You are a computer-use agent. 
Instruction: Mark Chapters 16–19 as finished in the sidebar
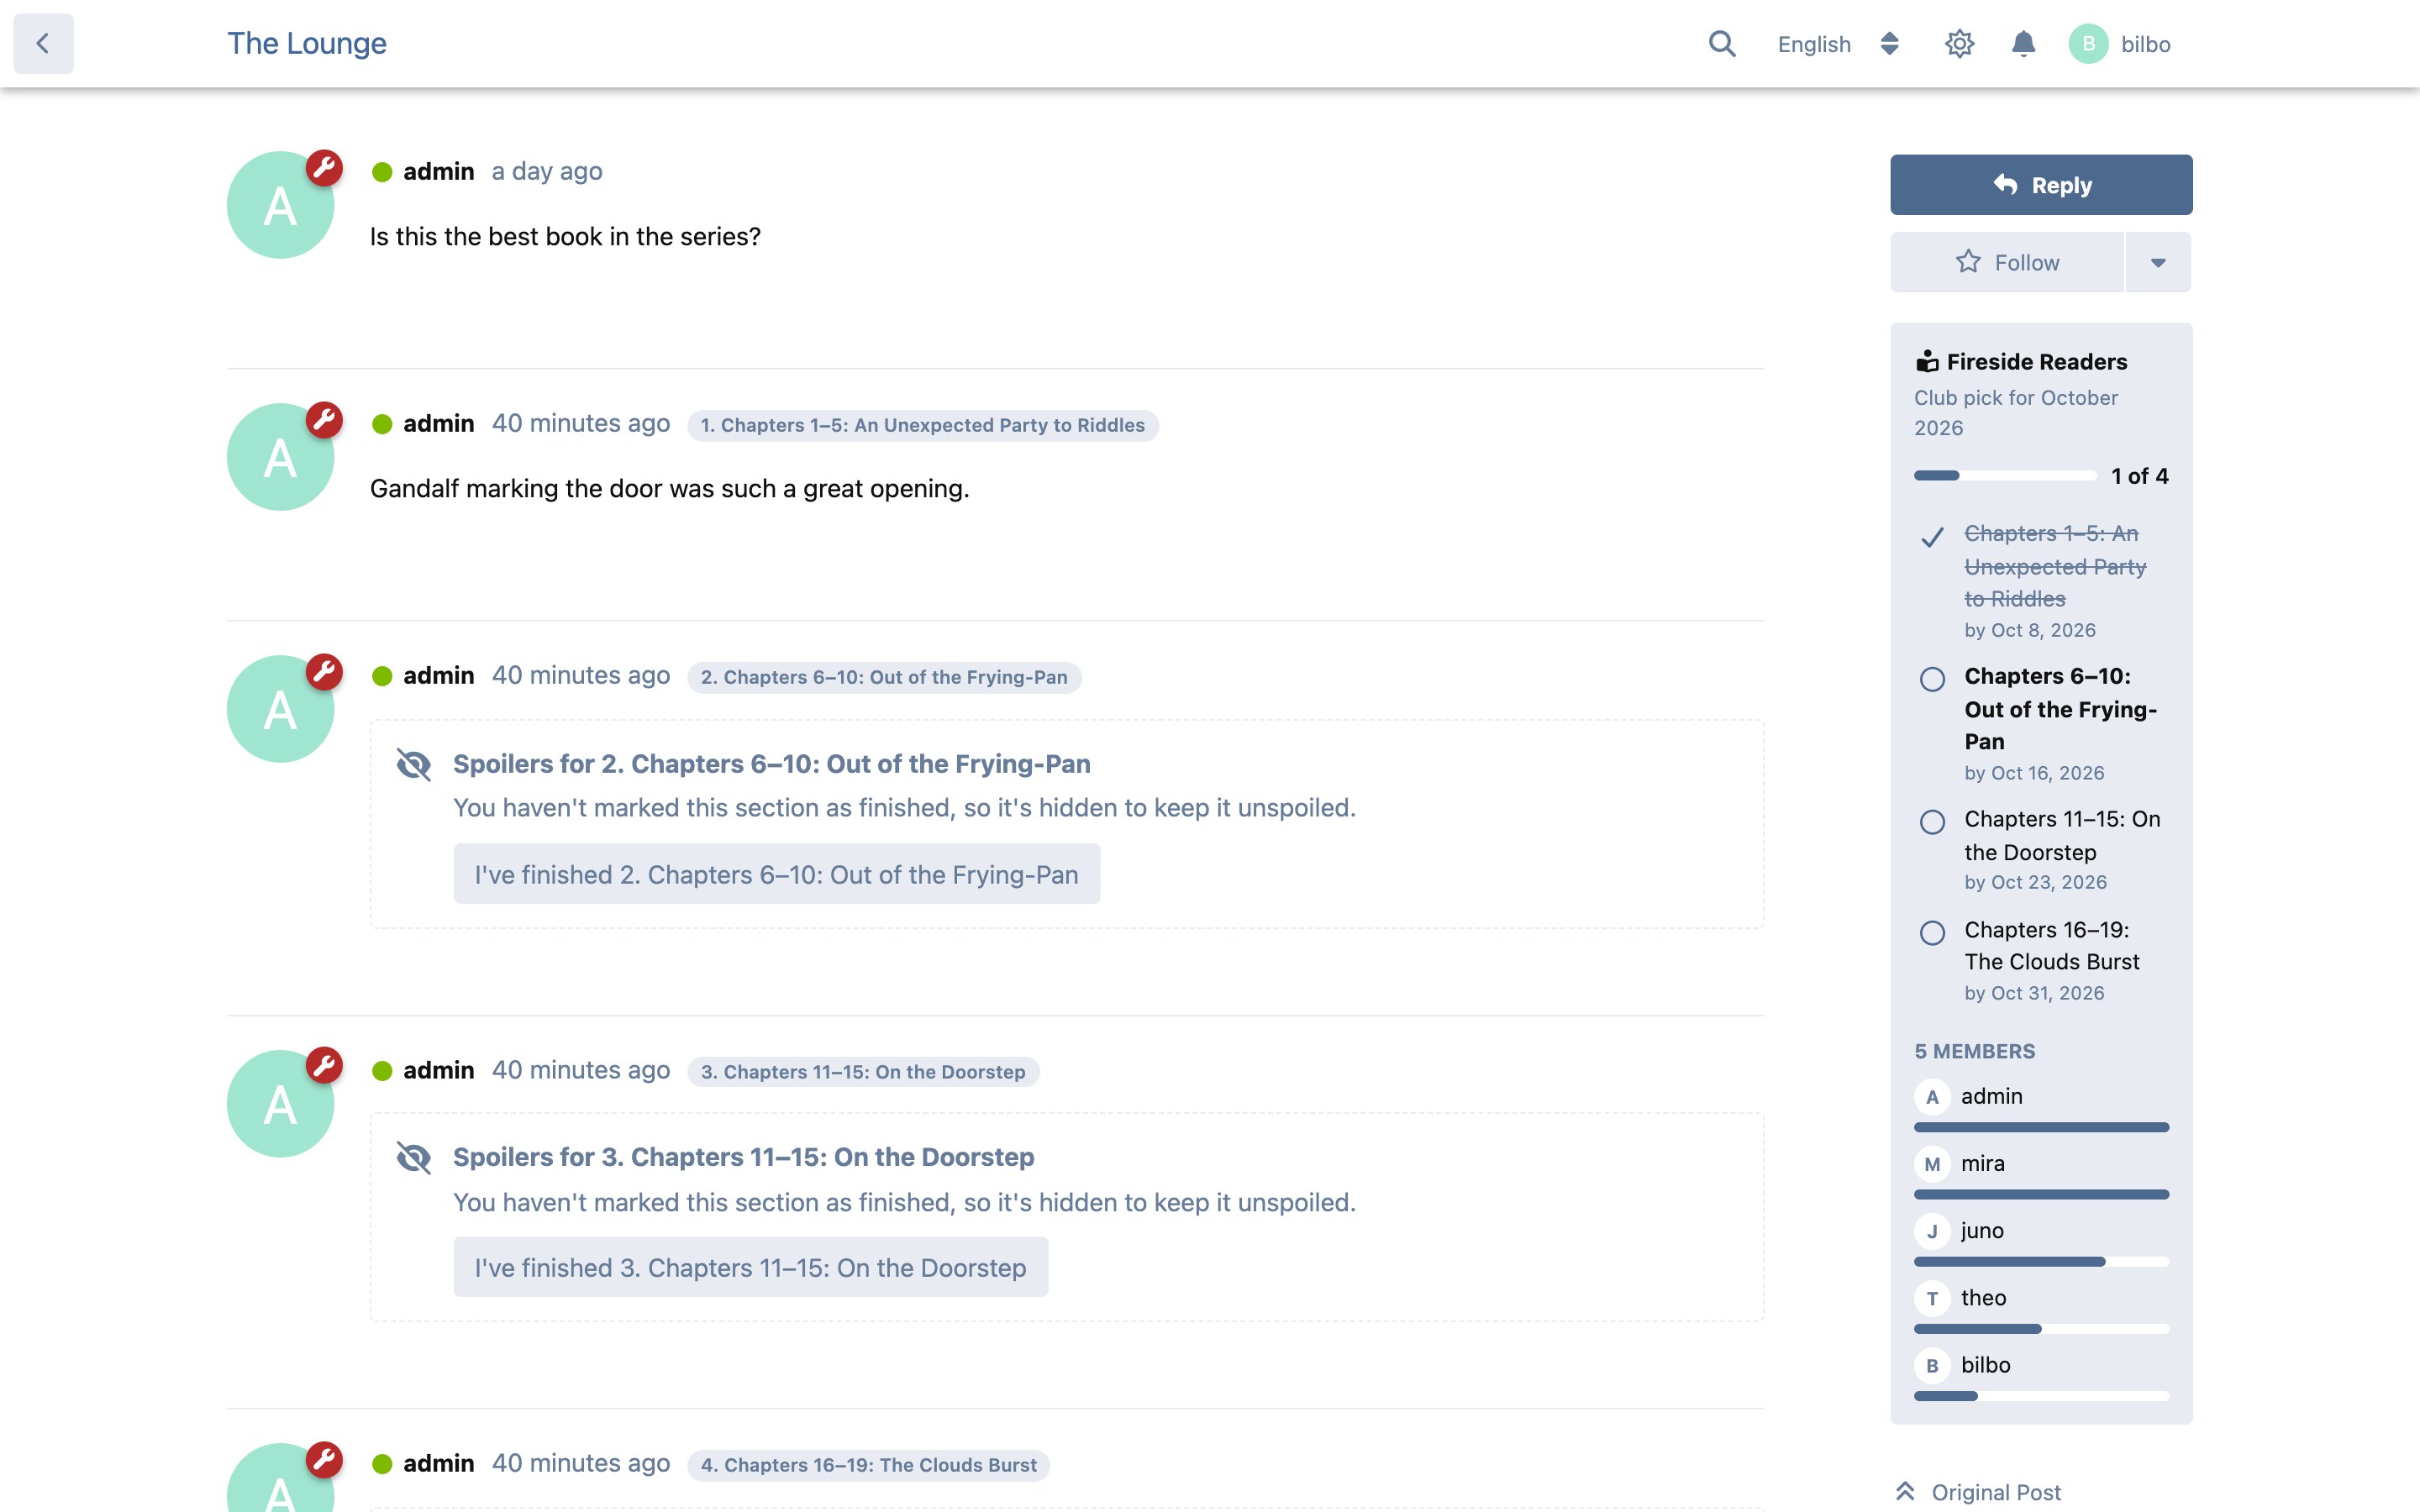(1932, 933)
